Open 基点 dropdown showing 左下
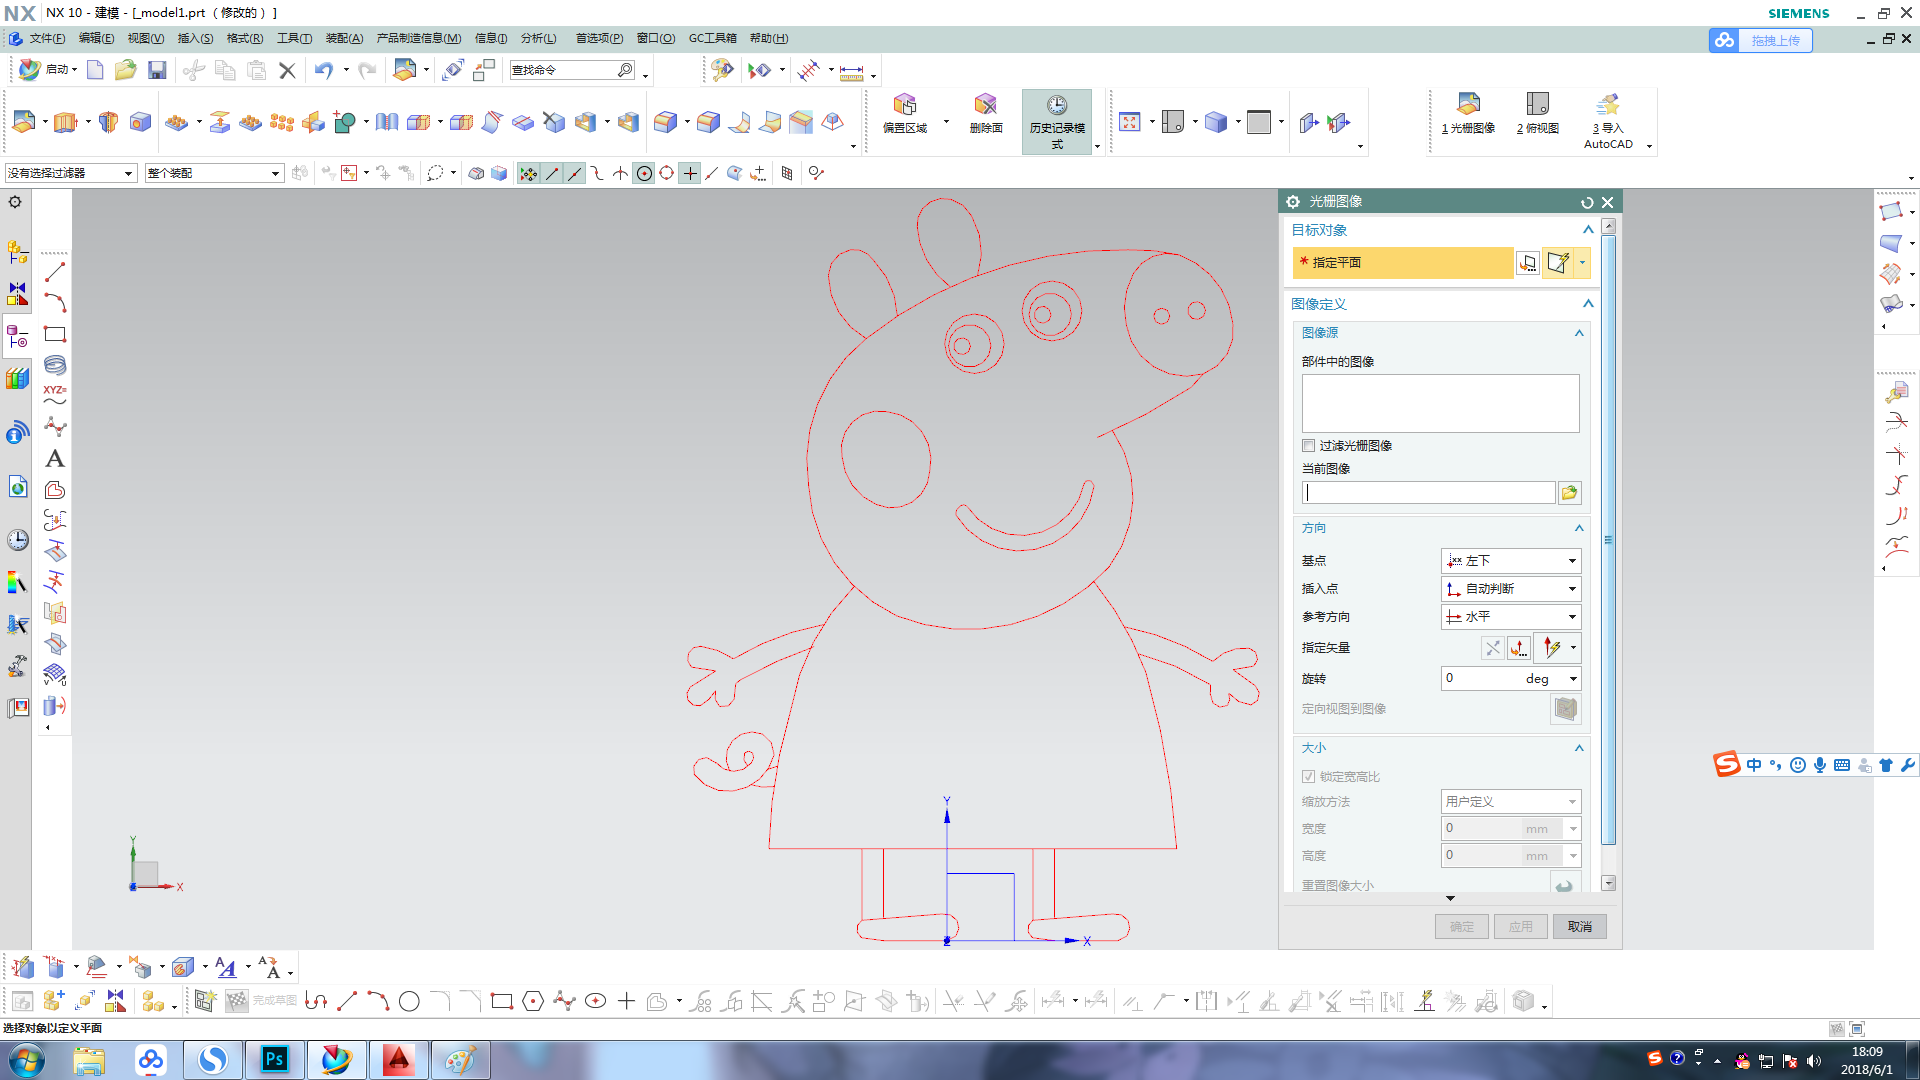This screenshot has width=1920, height=1080. point(1510,561)
